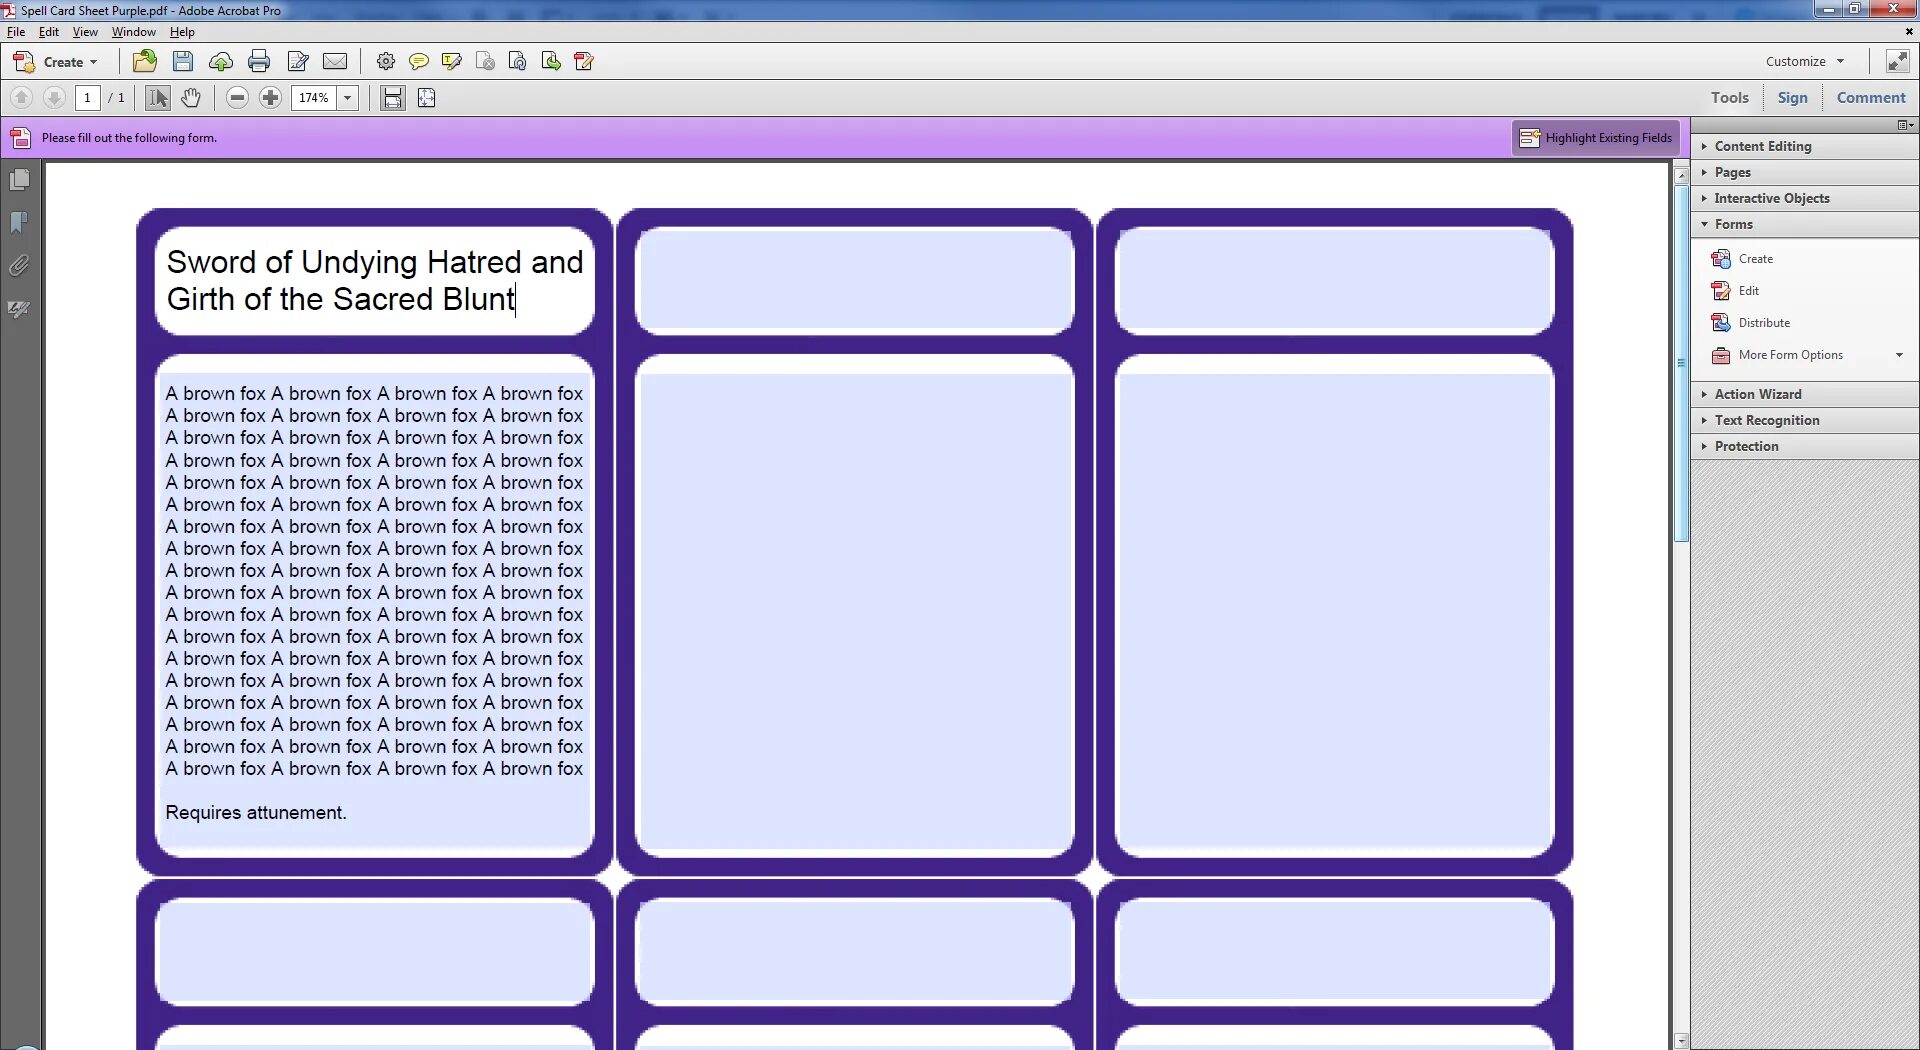
Task: Choose the Select tool cursor icon
Action: [x=157, y=98]
